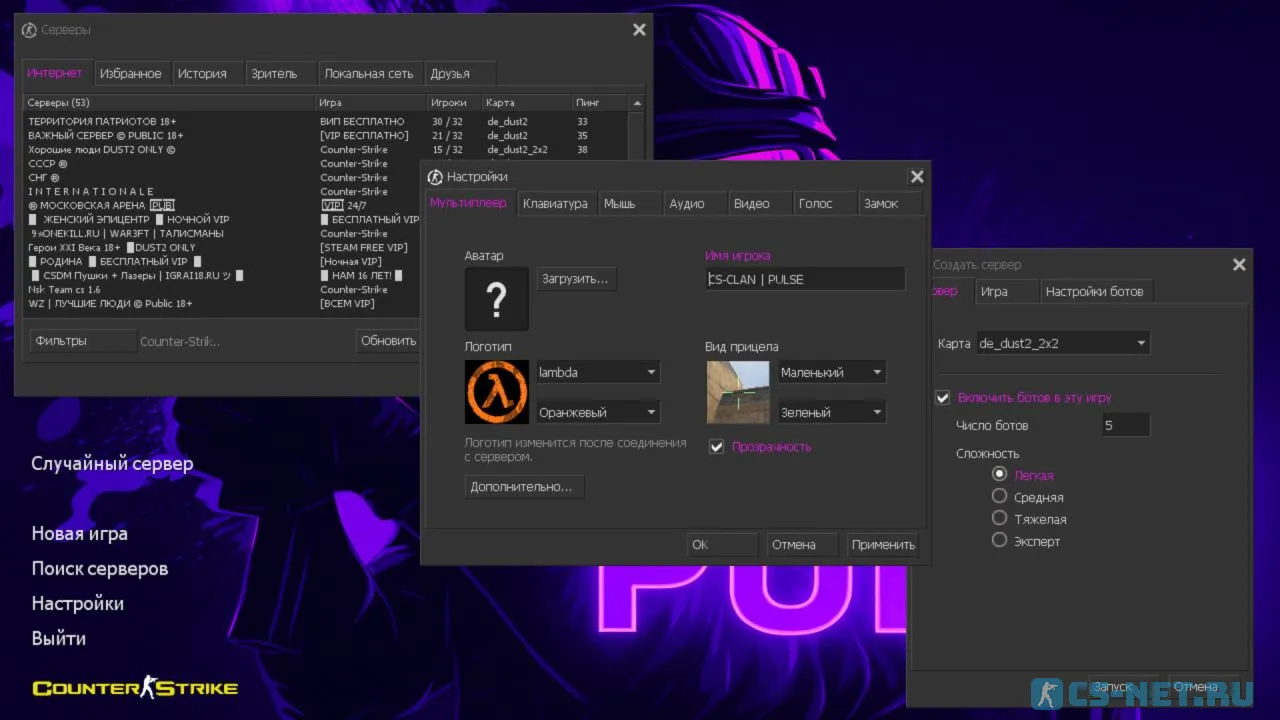Open the Мультиплеер tab

tap(468, 203)
